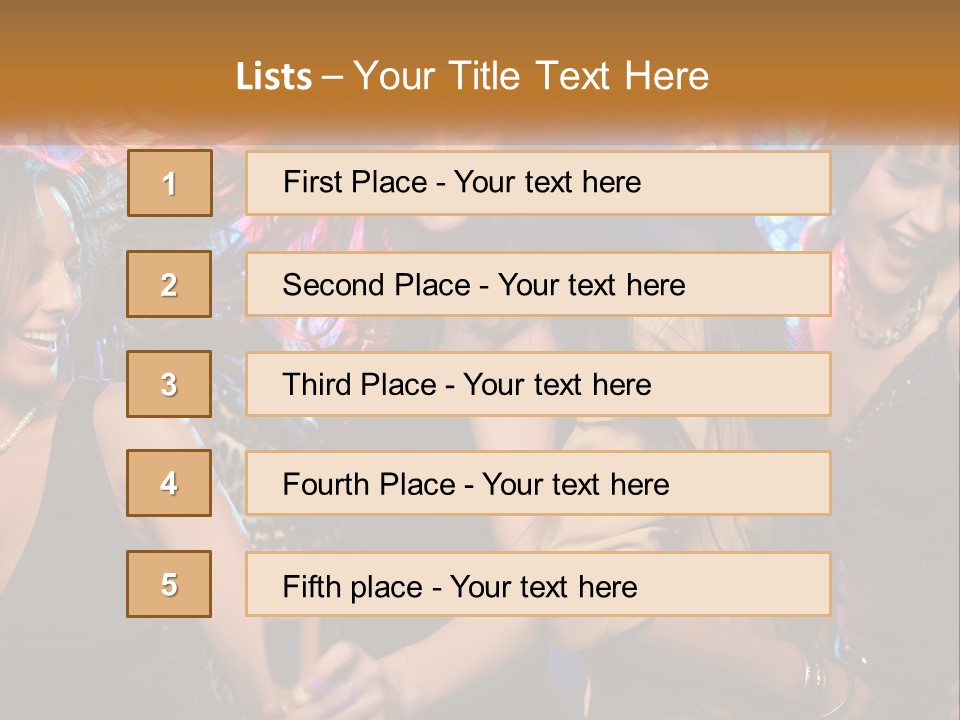The width and height of the screenshot is (960, 720).
Task: Click the number 5 box
Action: click(170, 584)
